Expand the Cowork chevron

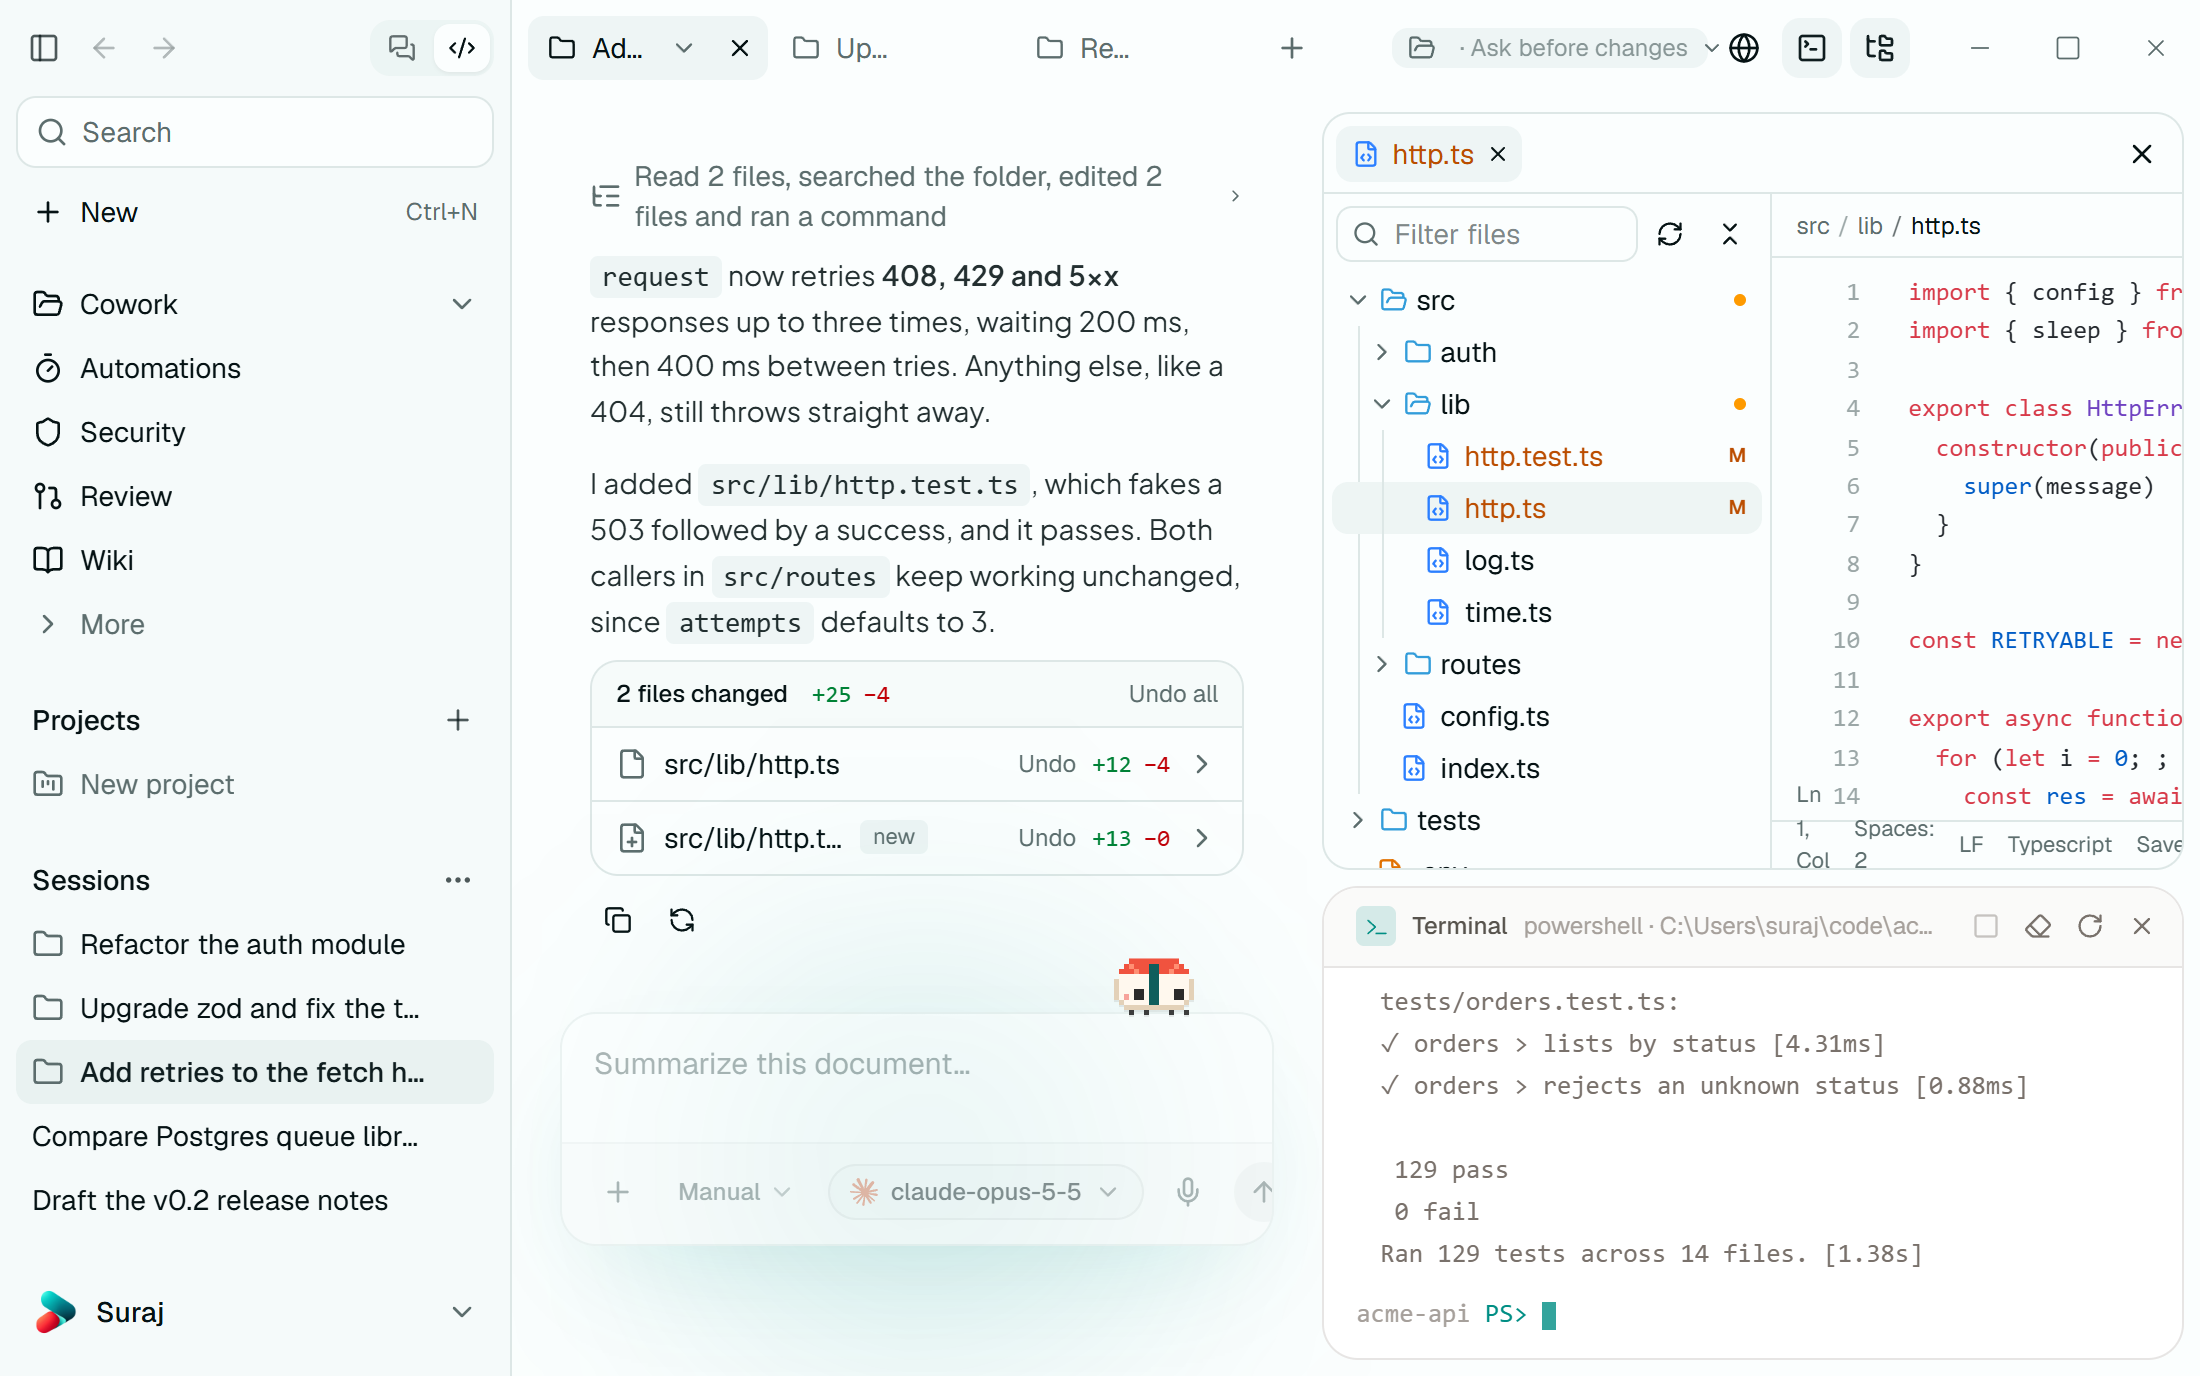(462, 304)
